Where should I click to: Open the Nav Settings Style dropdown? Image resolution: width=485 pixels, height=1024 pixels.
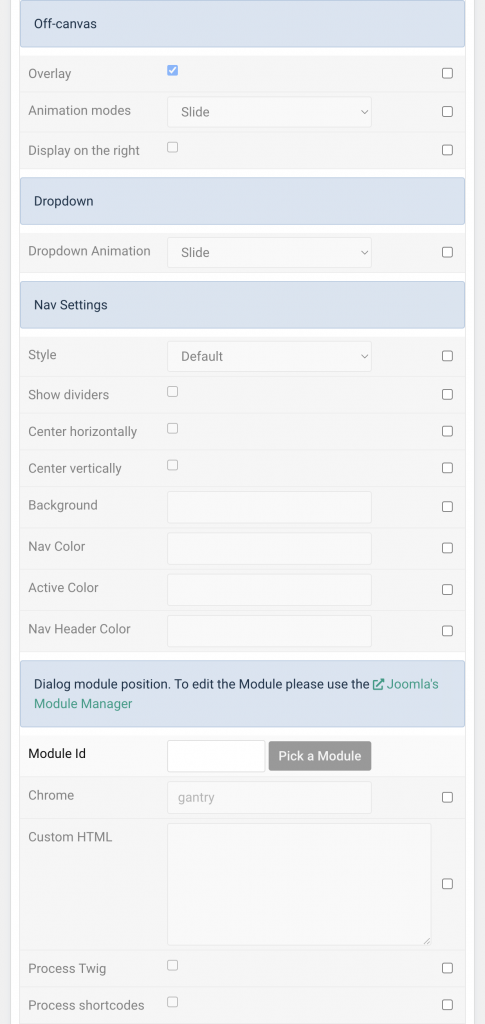pos(269,356)
